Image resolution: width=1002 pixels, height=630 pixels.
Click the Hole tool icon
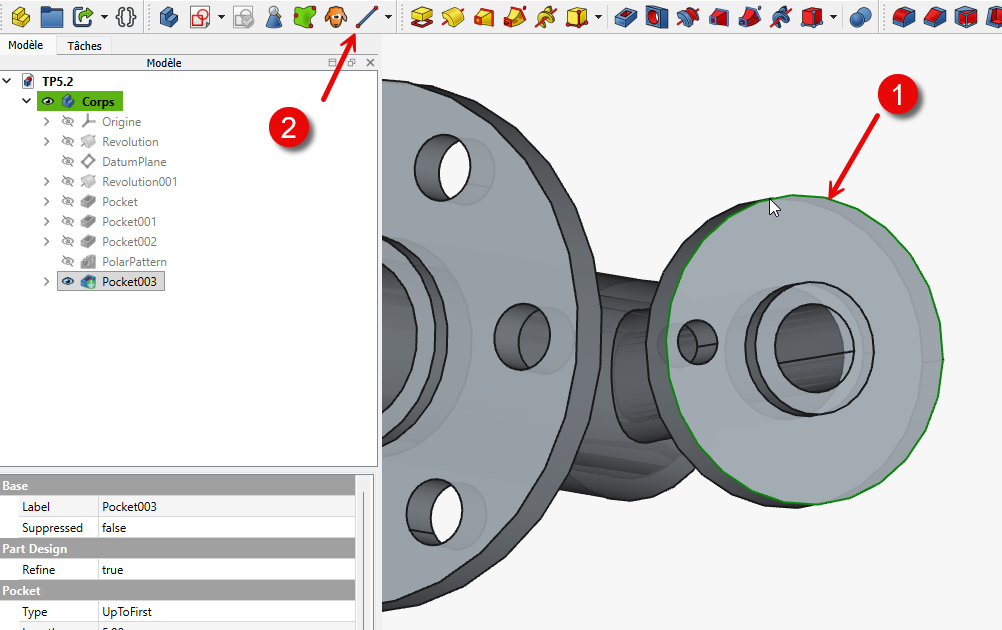(656, 17)
